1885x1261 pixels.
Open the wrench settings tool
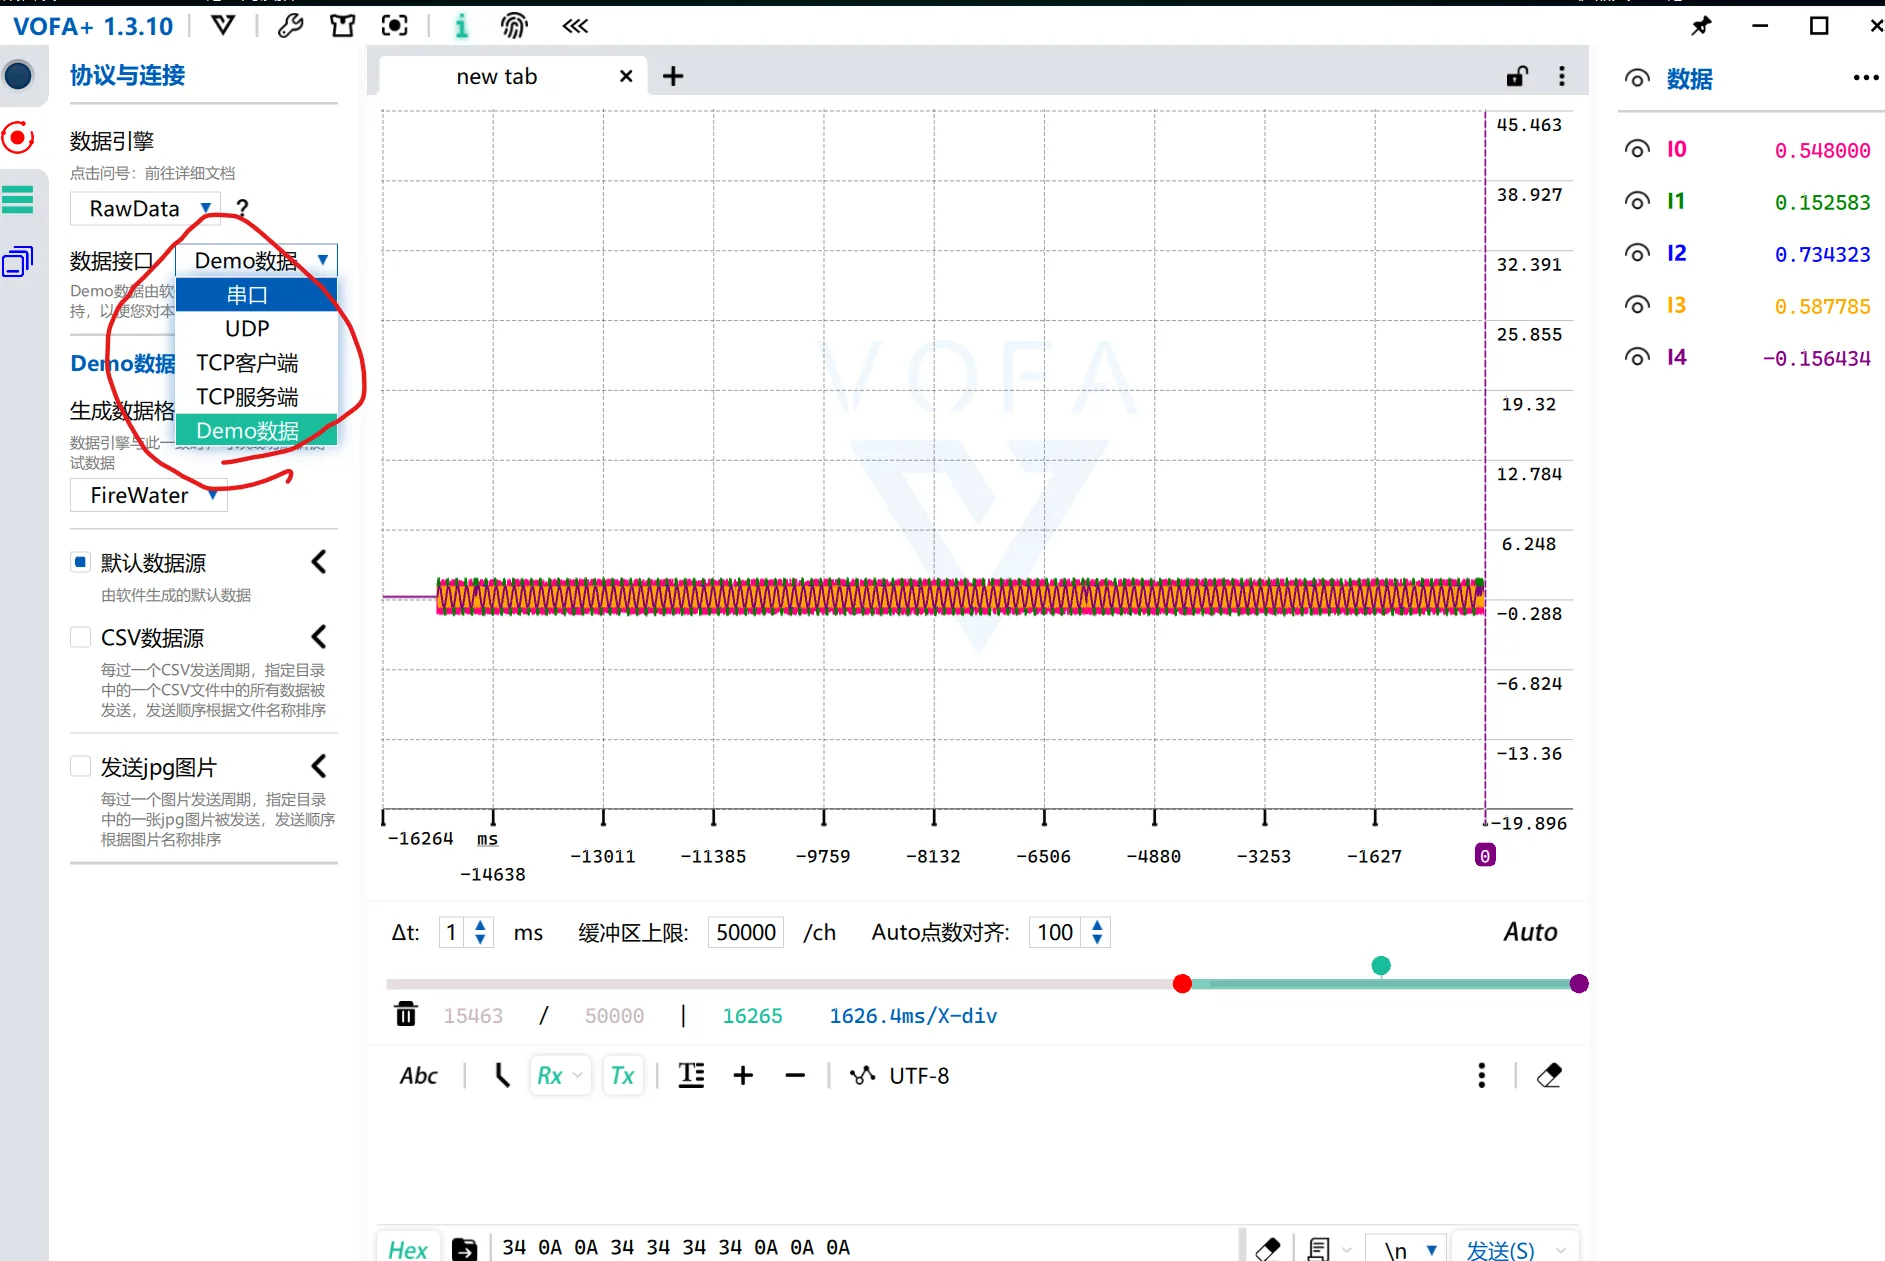290,26
